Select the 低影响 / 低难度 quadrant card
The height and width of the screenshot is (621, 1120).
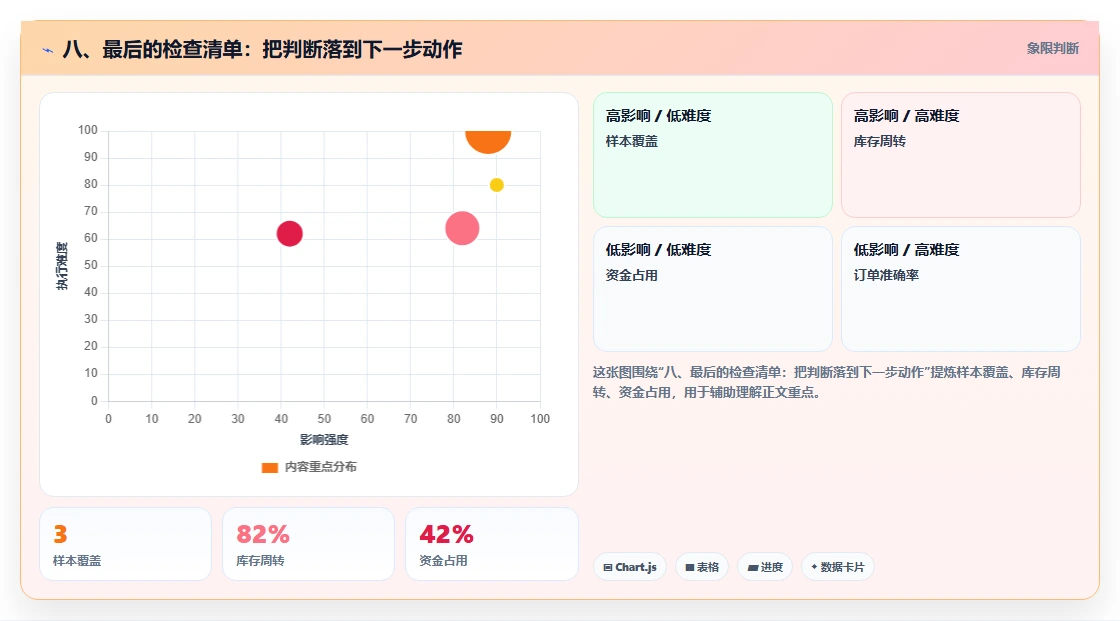coord(713,289)
